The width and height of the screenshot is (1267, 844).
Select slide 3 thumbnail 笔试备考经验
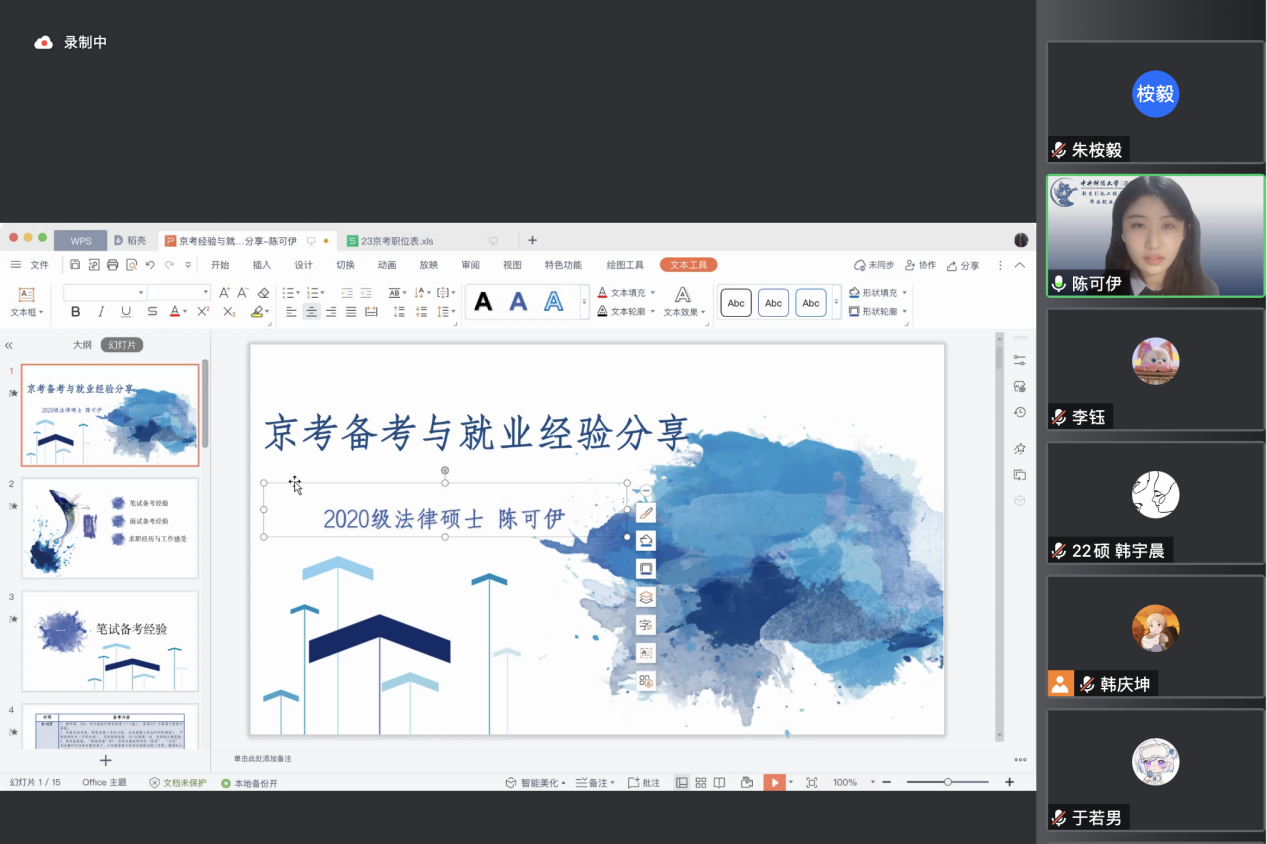coord(110,640)
